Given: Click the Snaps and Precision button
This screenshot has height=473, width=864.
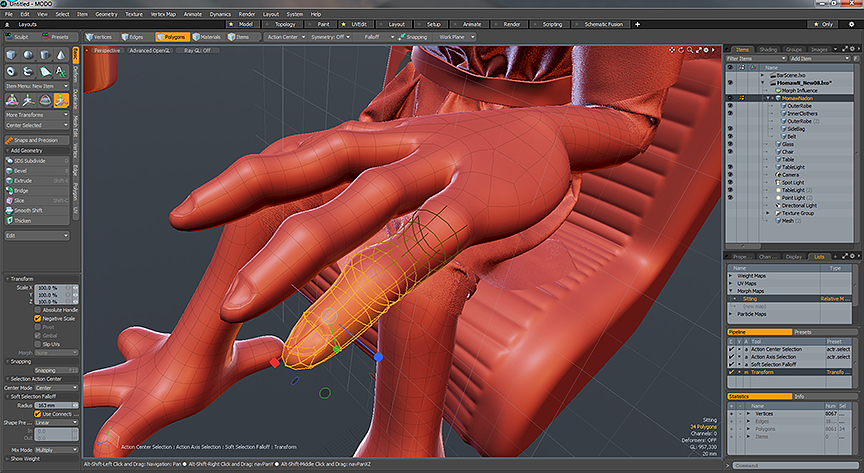Looking at the screenshot, I should click(x=37, y=141).
